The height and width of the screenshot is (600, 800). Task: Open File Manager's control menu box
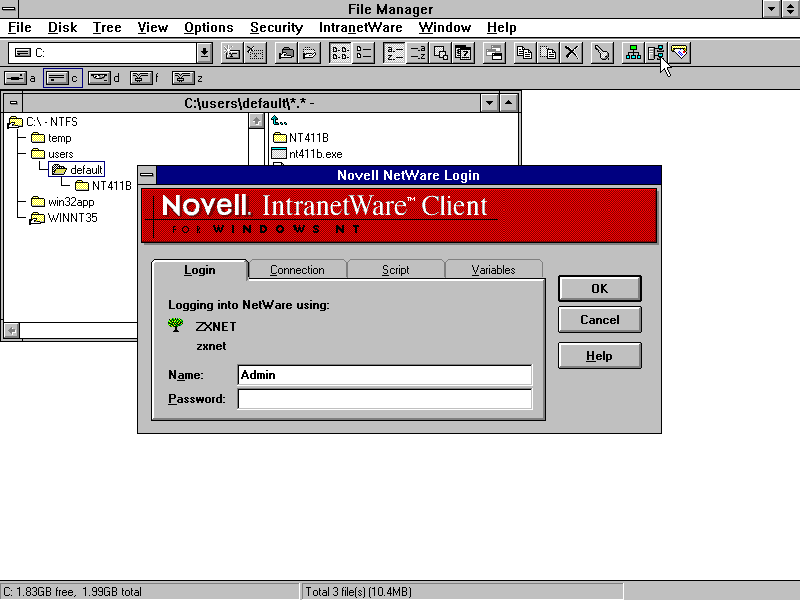click(x=9, y=8)
